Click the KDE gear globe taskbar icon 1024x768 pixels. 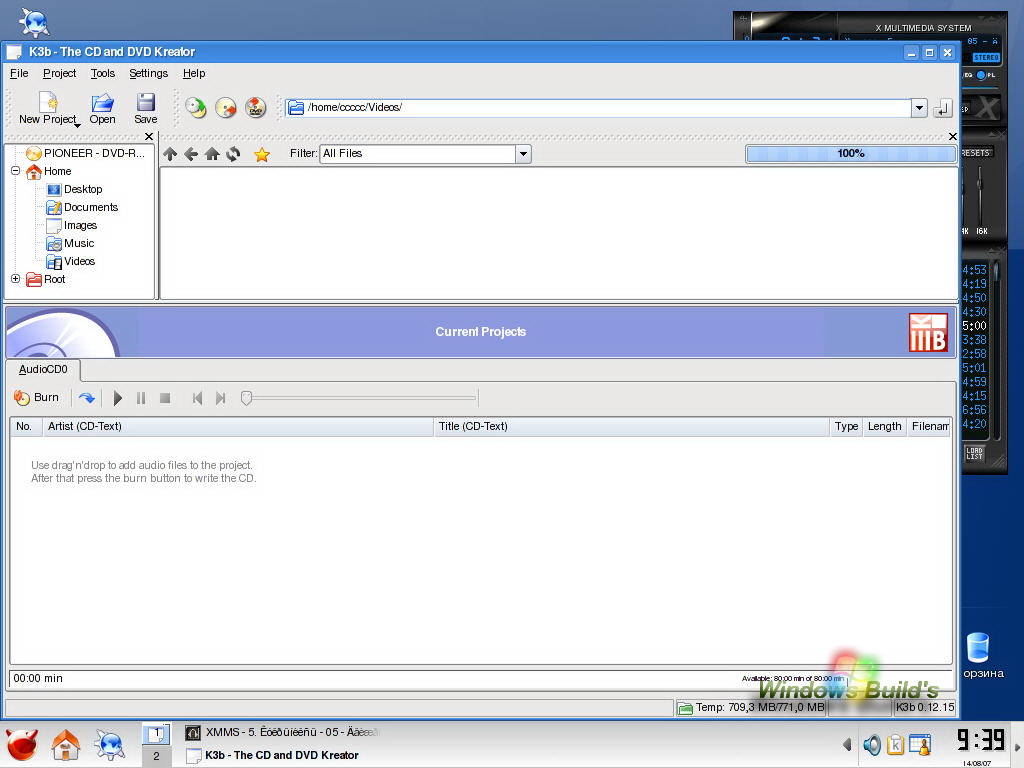click(x=109, y=745)
